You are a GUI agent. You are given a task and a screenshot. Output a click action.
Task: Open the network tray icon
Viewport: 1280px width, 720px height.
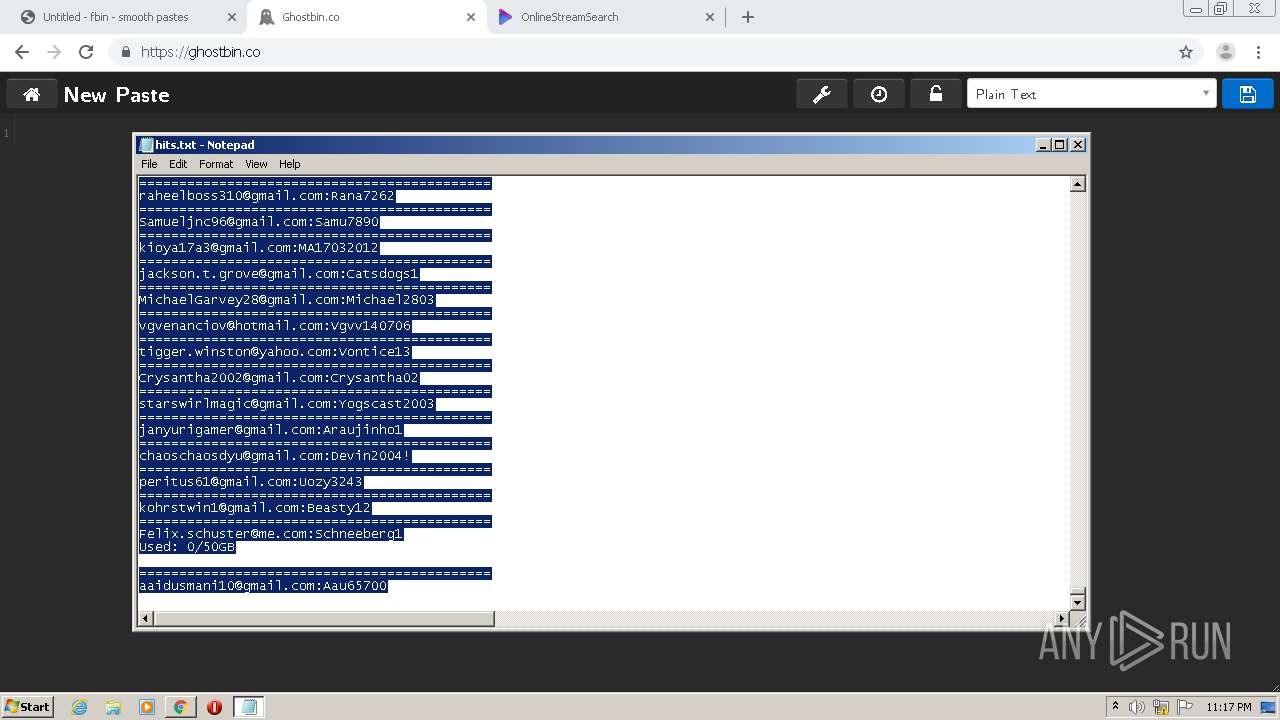click(x=1161, y=707)
